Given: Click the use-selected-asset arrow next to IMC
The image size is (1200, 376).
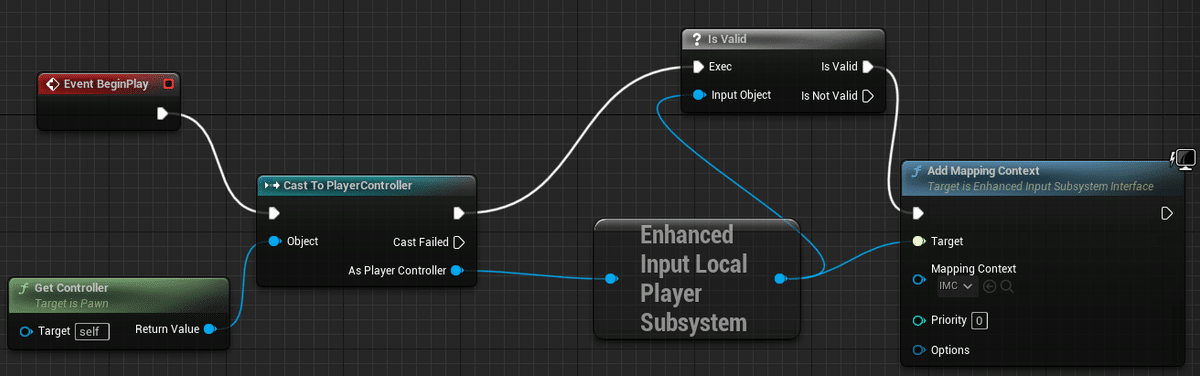Looking at the screenshot, I should tap(990, 287).
